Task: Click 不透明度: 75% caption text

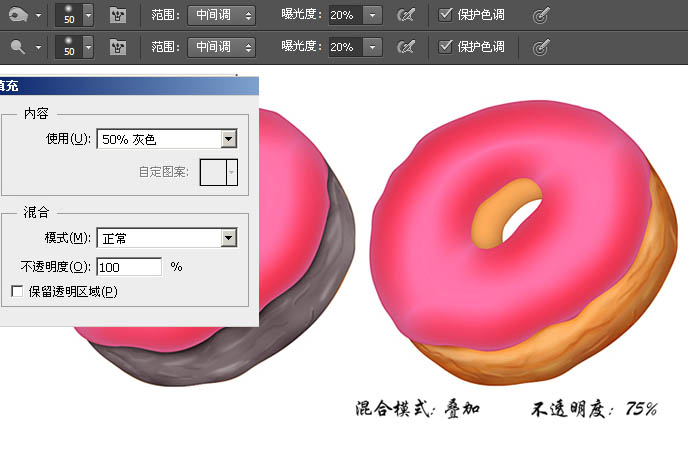Action: click(594, 409)
